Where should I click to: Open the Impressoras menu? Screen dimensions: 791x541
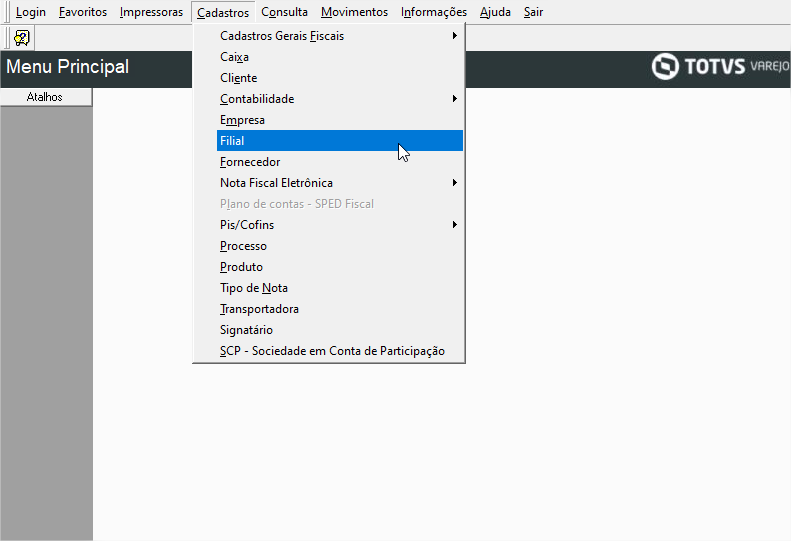[x=151, y=12]
